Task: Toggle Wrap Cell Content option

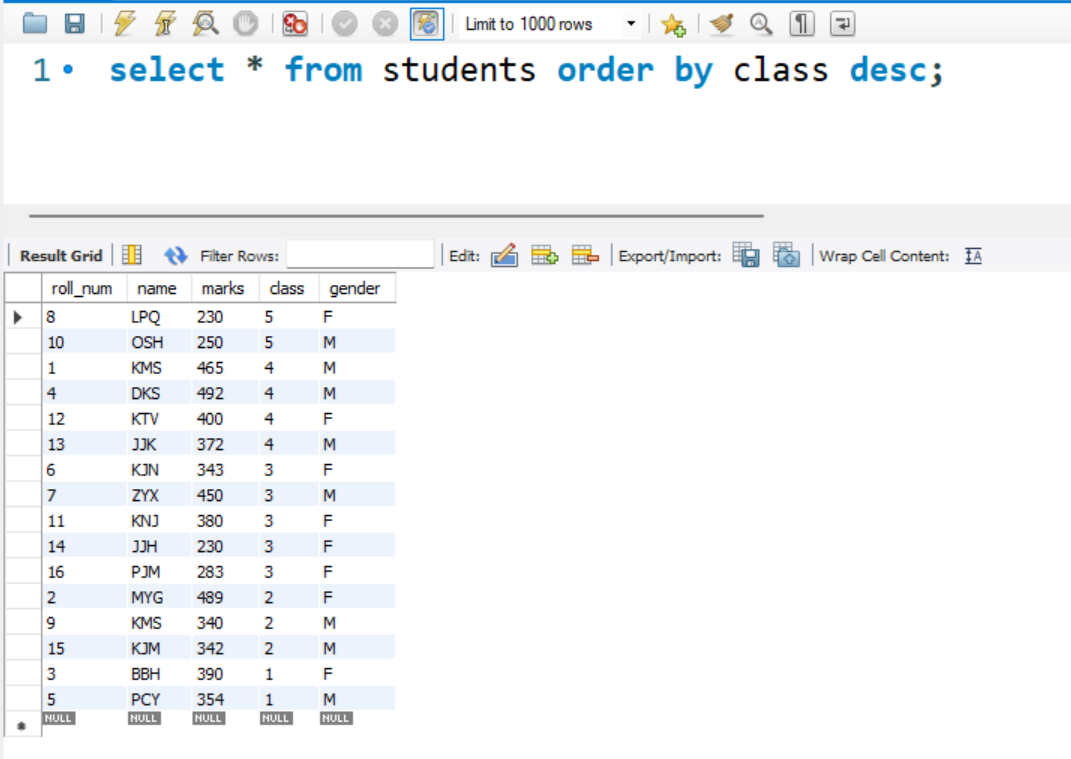Action: (x=973, y=256)
